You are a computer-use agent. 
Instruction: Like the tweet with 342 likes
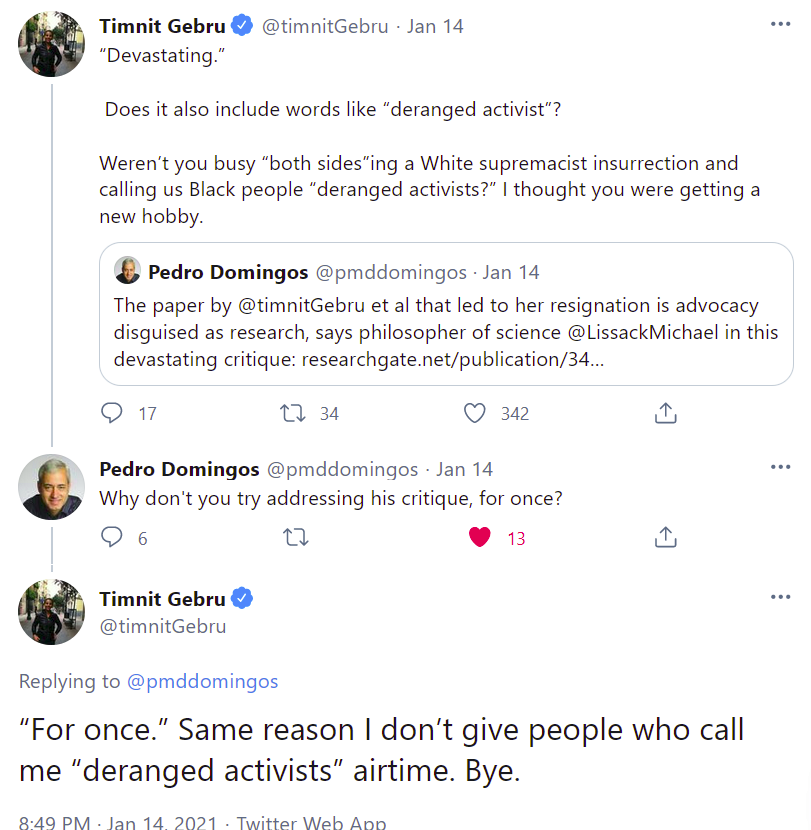pyautogui.click(x=476, y=413)
